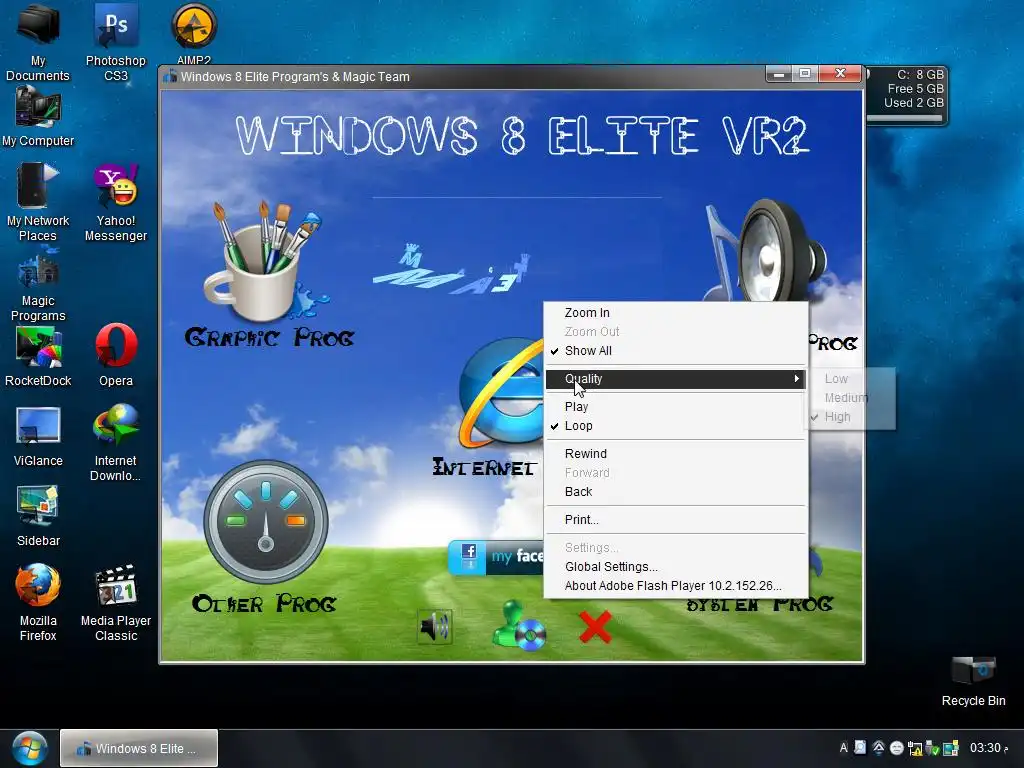Click the green user with CD icon
The image size is (1024, 768).
[x=519, y=626]
